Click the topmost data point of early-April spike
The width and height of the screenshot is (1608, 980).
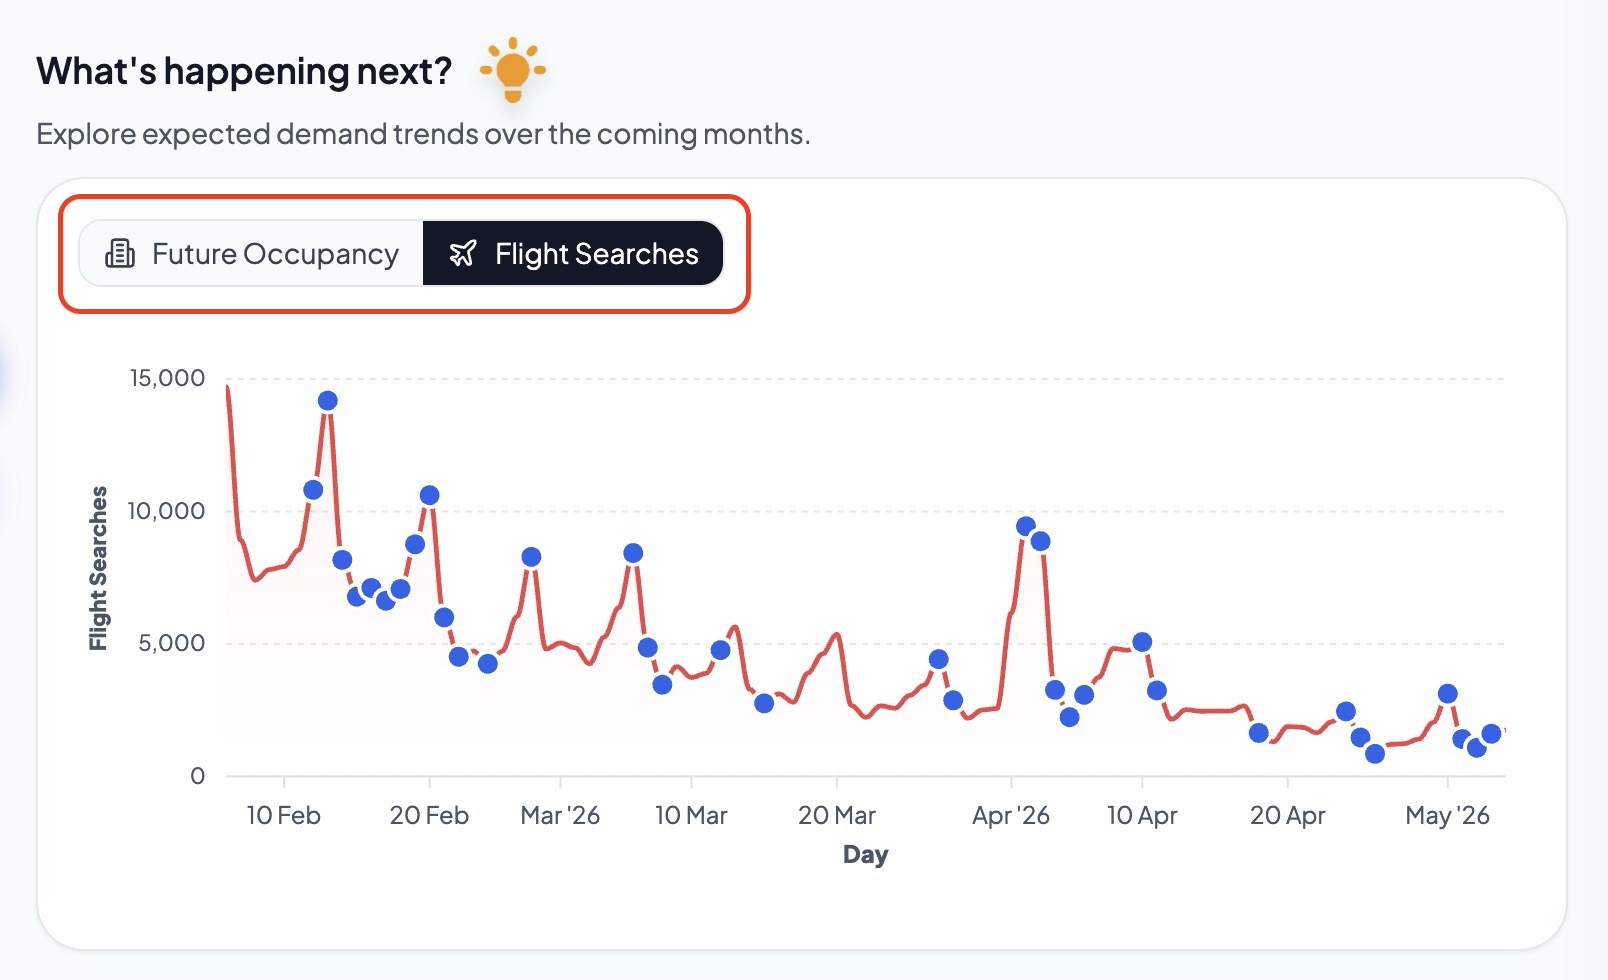[1025, 526]
